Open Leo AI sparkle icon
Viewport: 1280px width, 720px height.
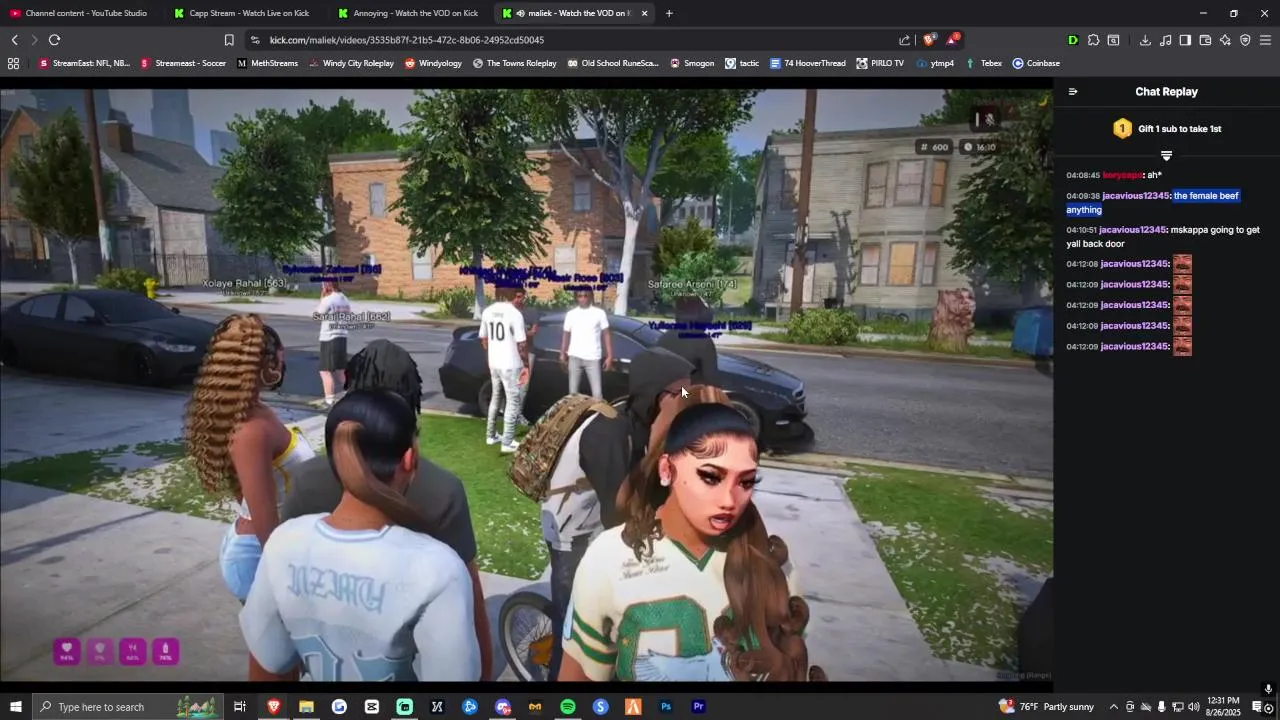tap(1225, 40)
